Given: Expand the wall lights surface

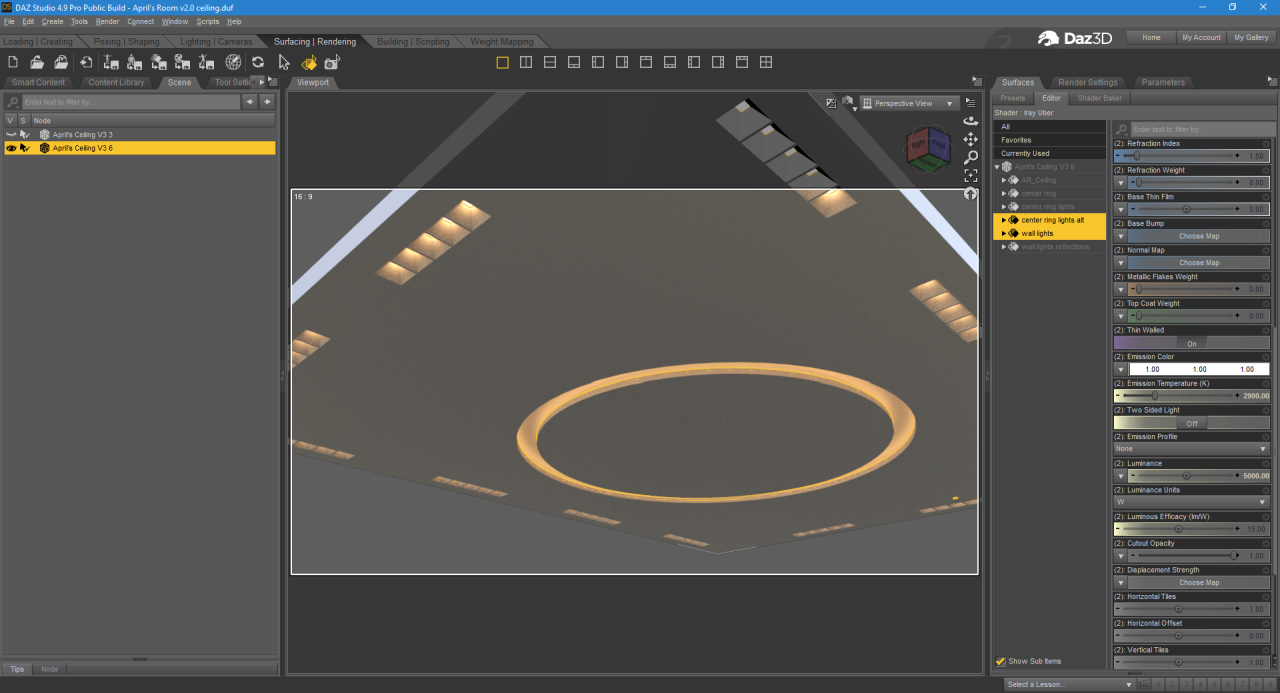Looking at the screenshot, I should (1004, 233).
